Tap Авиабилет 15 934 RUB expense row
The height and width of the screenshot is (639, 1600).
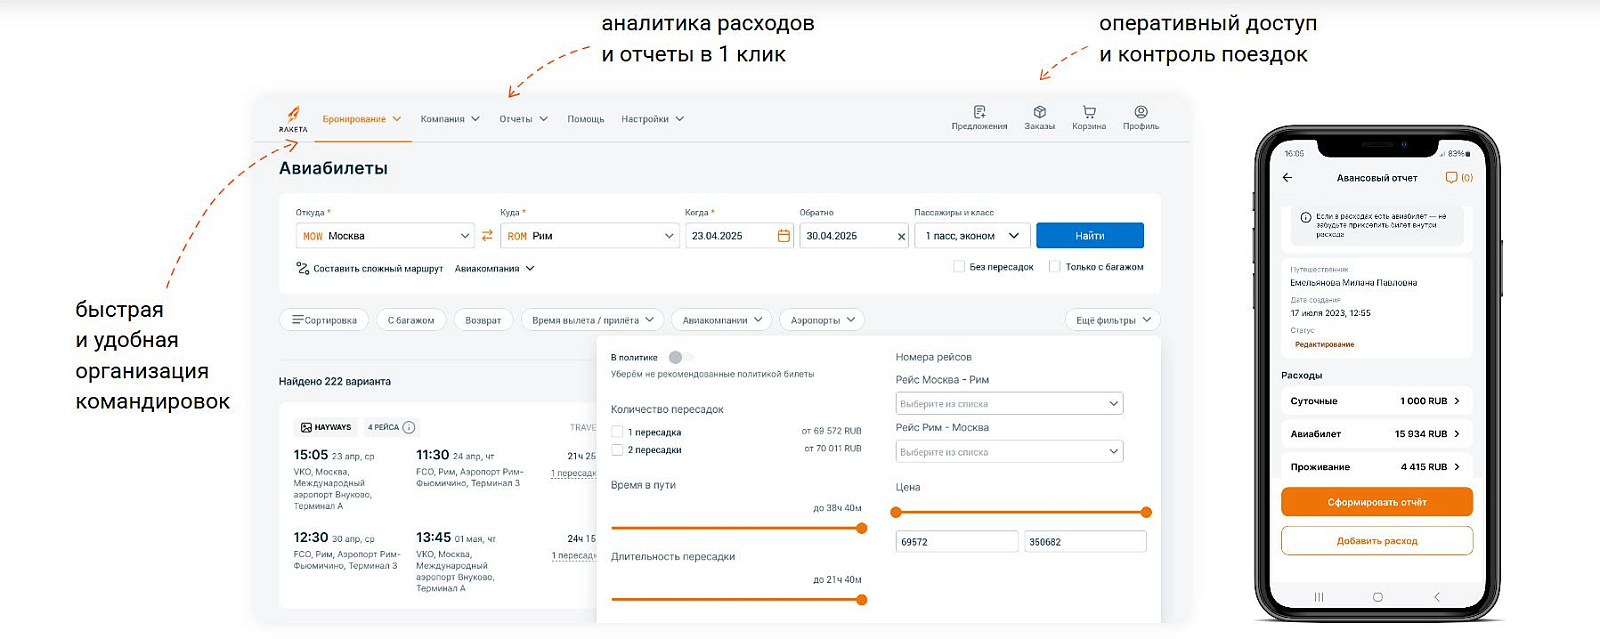pyautogui.click(x=1377, y=434)
